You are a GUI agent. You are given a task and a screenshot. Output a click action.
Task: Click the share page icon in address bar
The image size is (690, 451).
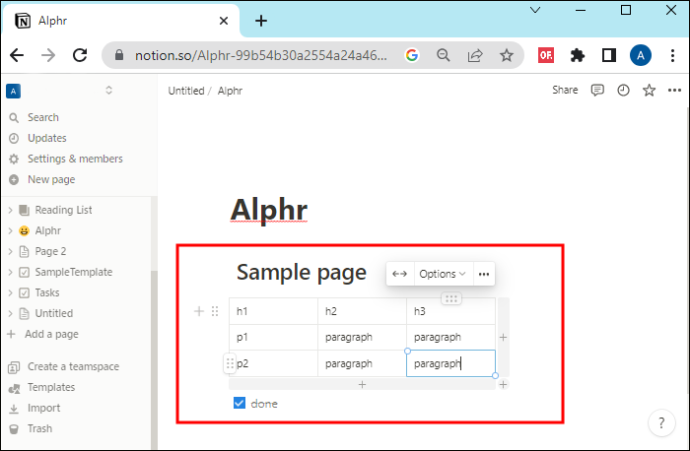click(x=475, y=55)
